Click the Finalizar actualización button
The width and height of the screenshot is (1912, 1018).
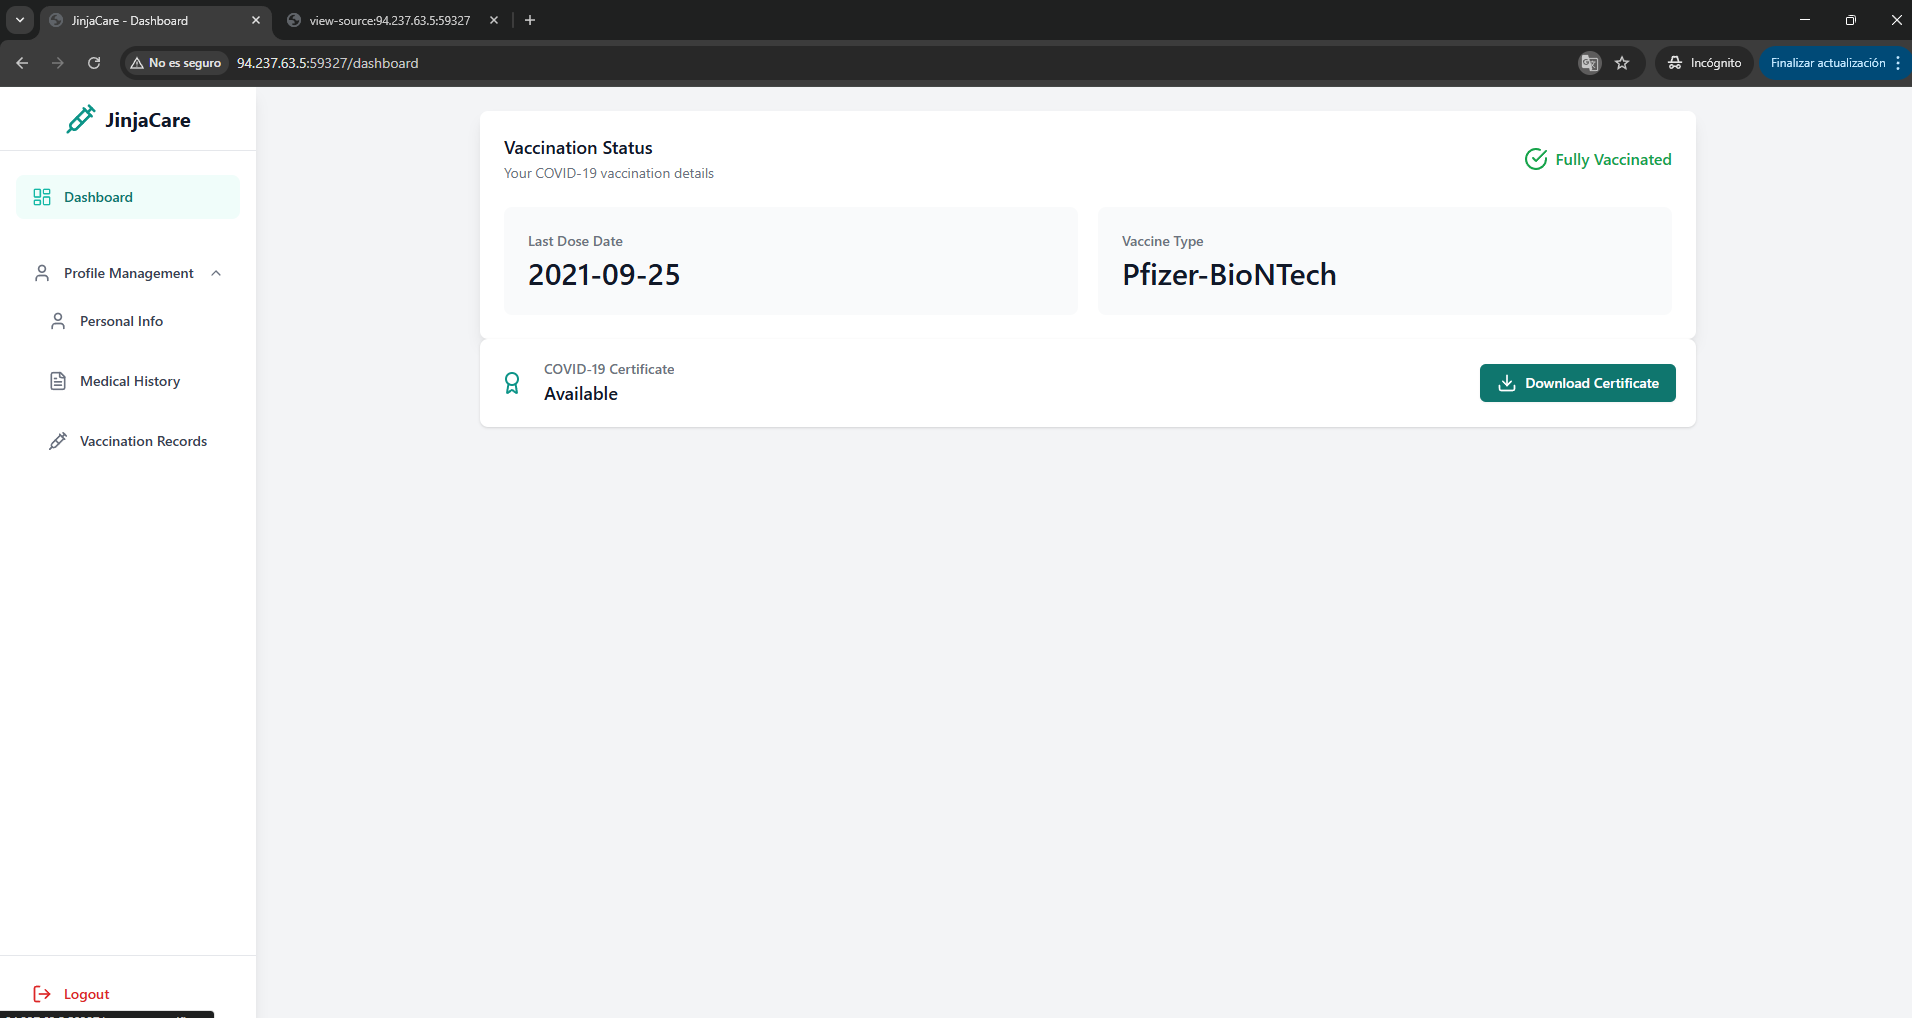click(1827, 63)
